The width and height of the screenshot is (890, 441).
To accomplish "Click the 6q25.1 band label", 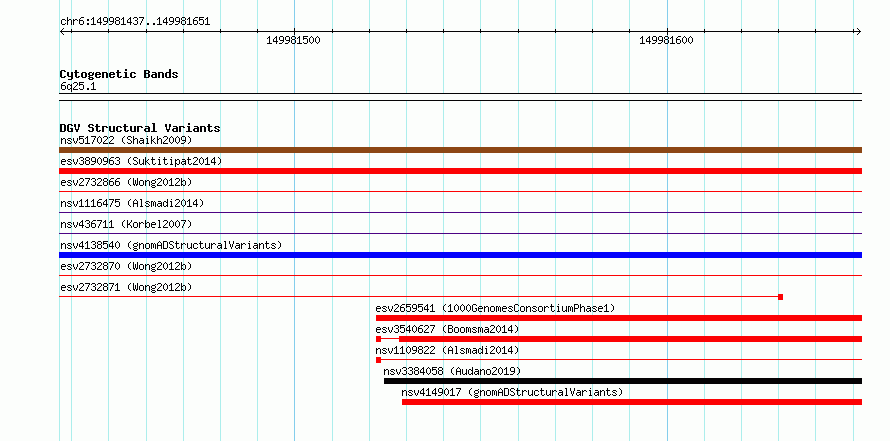I will pos(78,86).
